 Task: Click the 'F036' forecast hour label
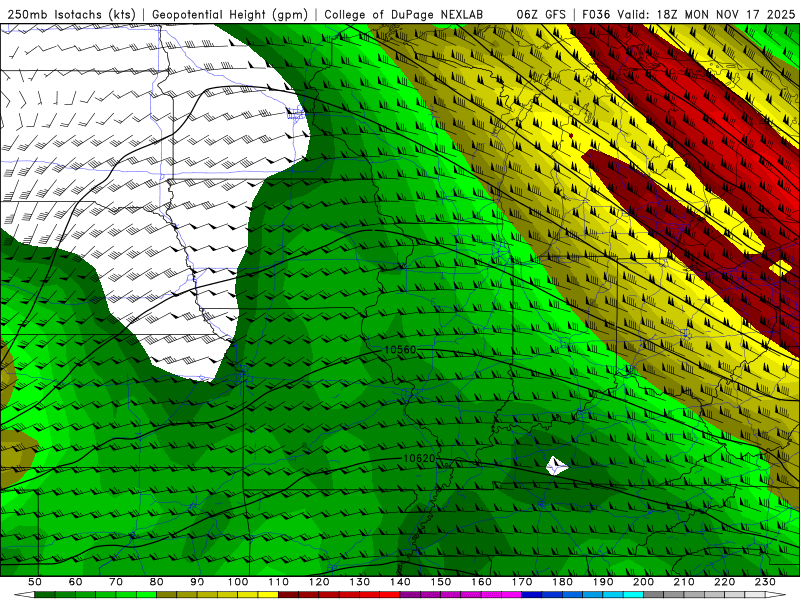pyautogui.click(x=597, y=14)
